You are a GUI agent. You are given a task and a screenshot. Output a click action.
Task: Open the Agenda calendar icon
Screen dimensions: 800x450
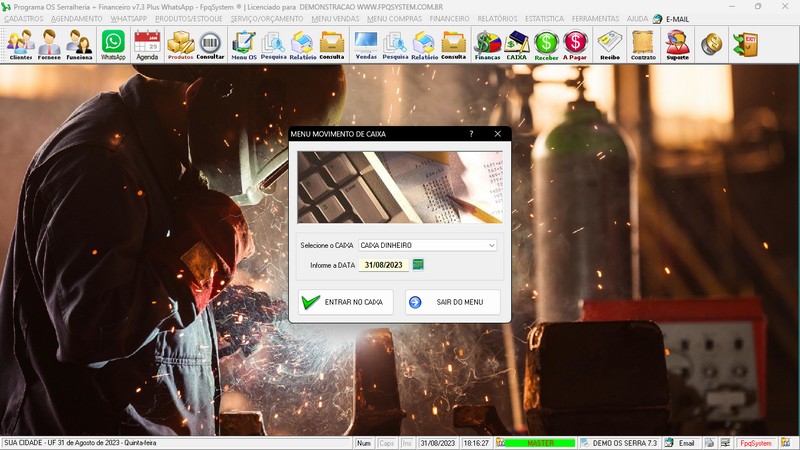tap(147, 45)
